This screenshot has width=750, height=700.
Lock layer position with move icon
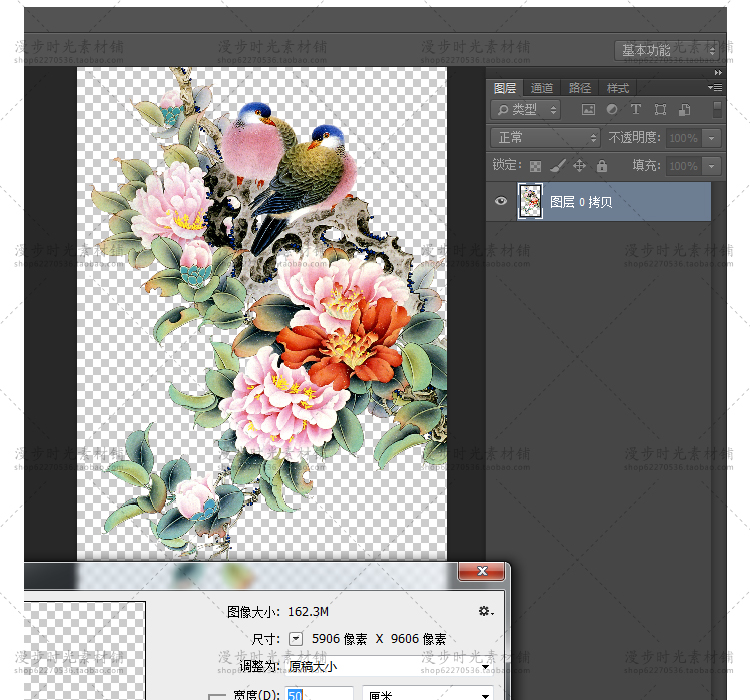pyautogui.click(x=579, y=166)
